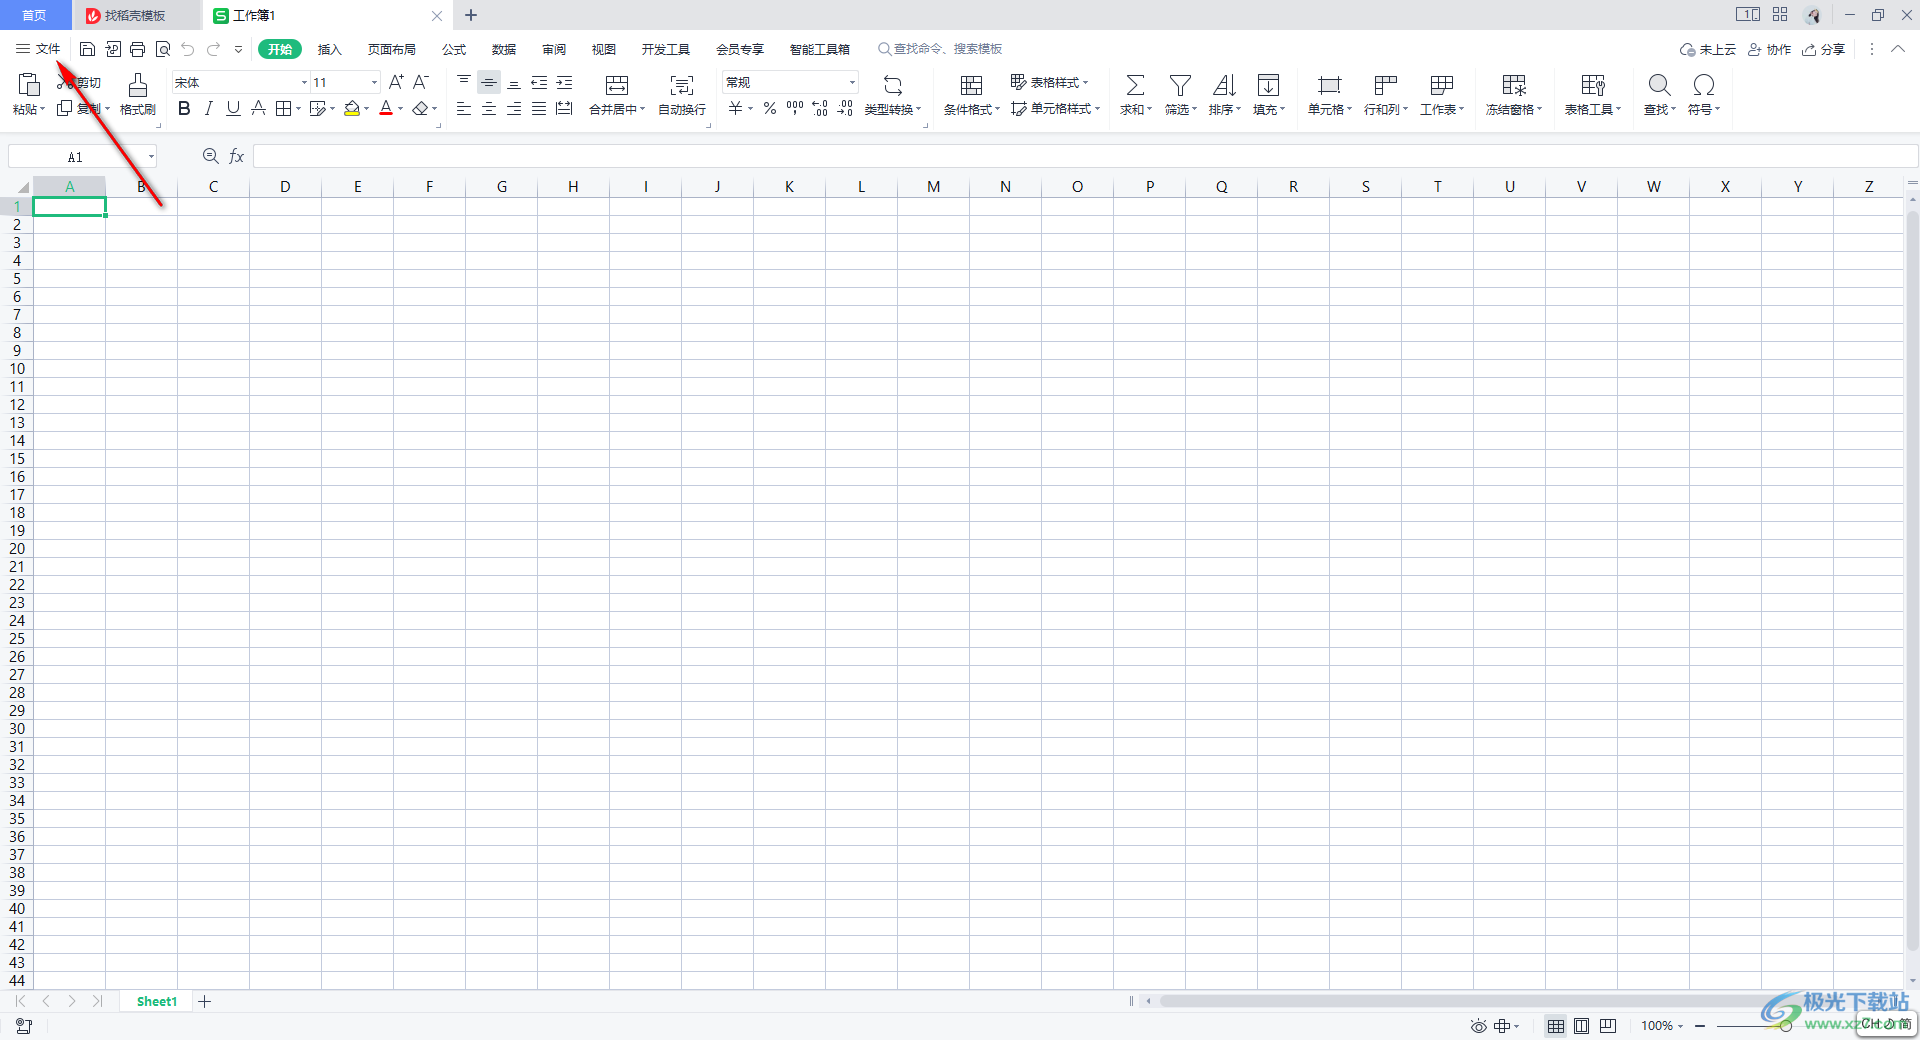Expand the customize quick access toolbar arrow

[238, 49]
